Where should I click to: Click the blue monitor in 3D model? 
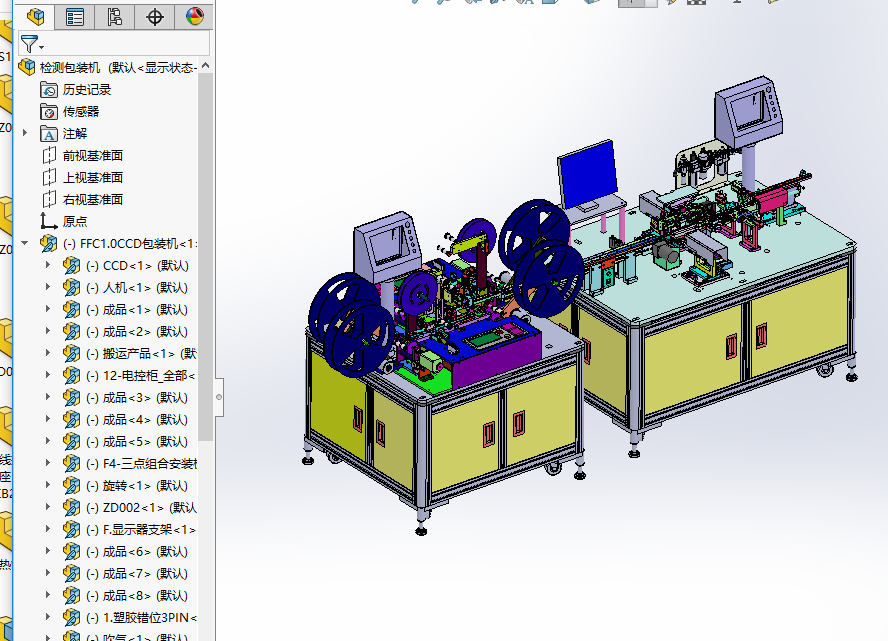click(588, 173)
